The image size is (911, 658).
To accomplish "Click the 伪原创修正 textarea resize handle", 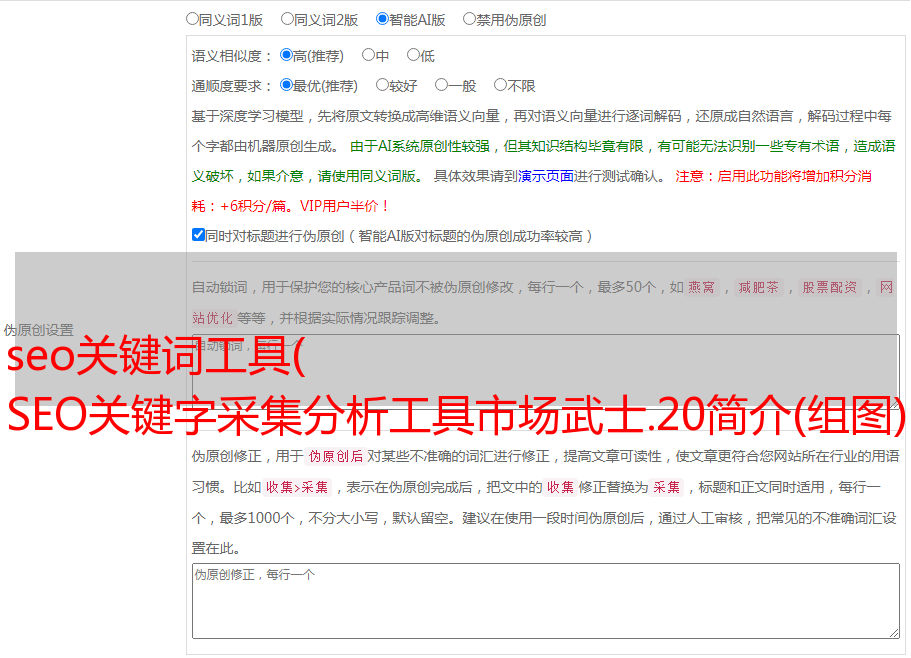I will pos(894,633).
